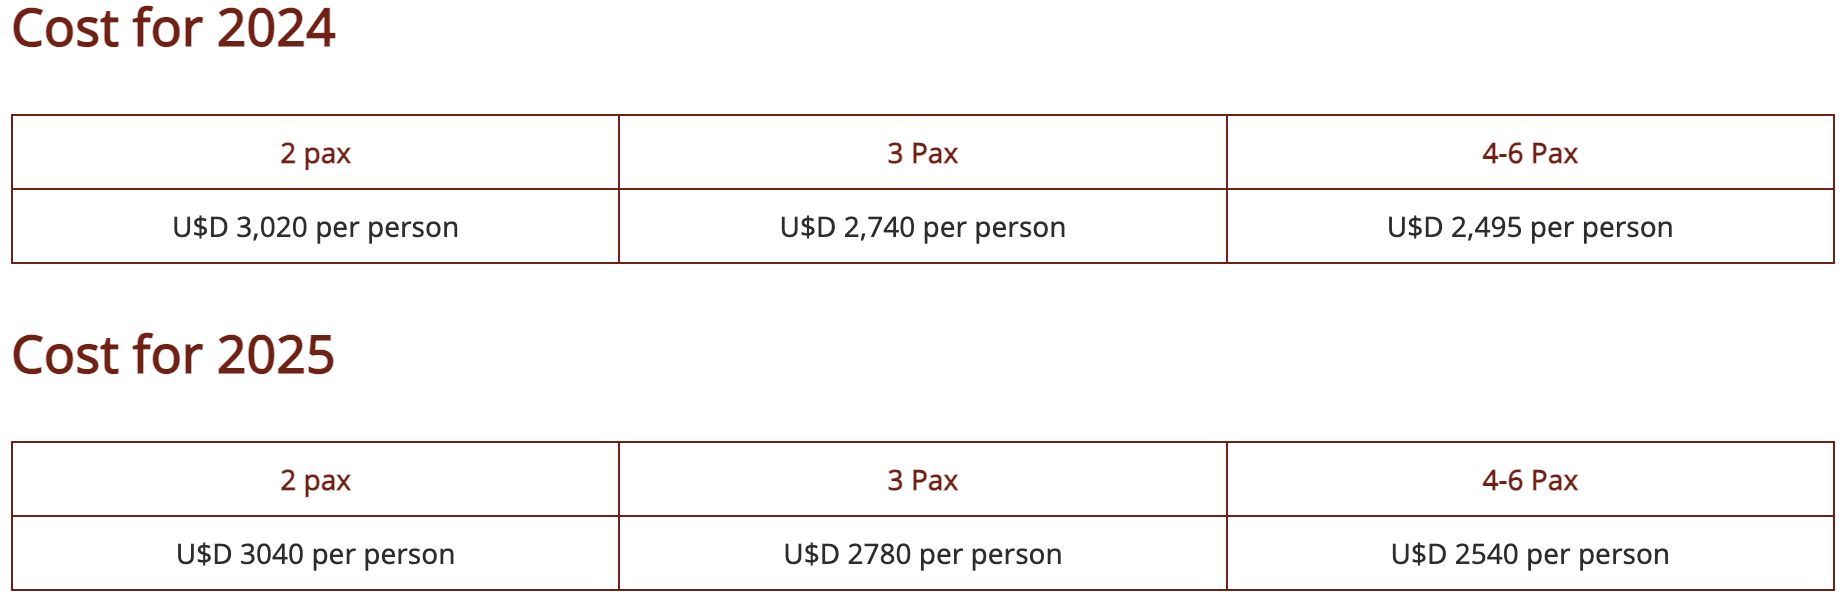
Task: Click the U$D 3040 price amount
Action: 240,554
